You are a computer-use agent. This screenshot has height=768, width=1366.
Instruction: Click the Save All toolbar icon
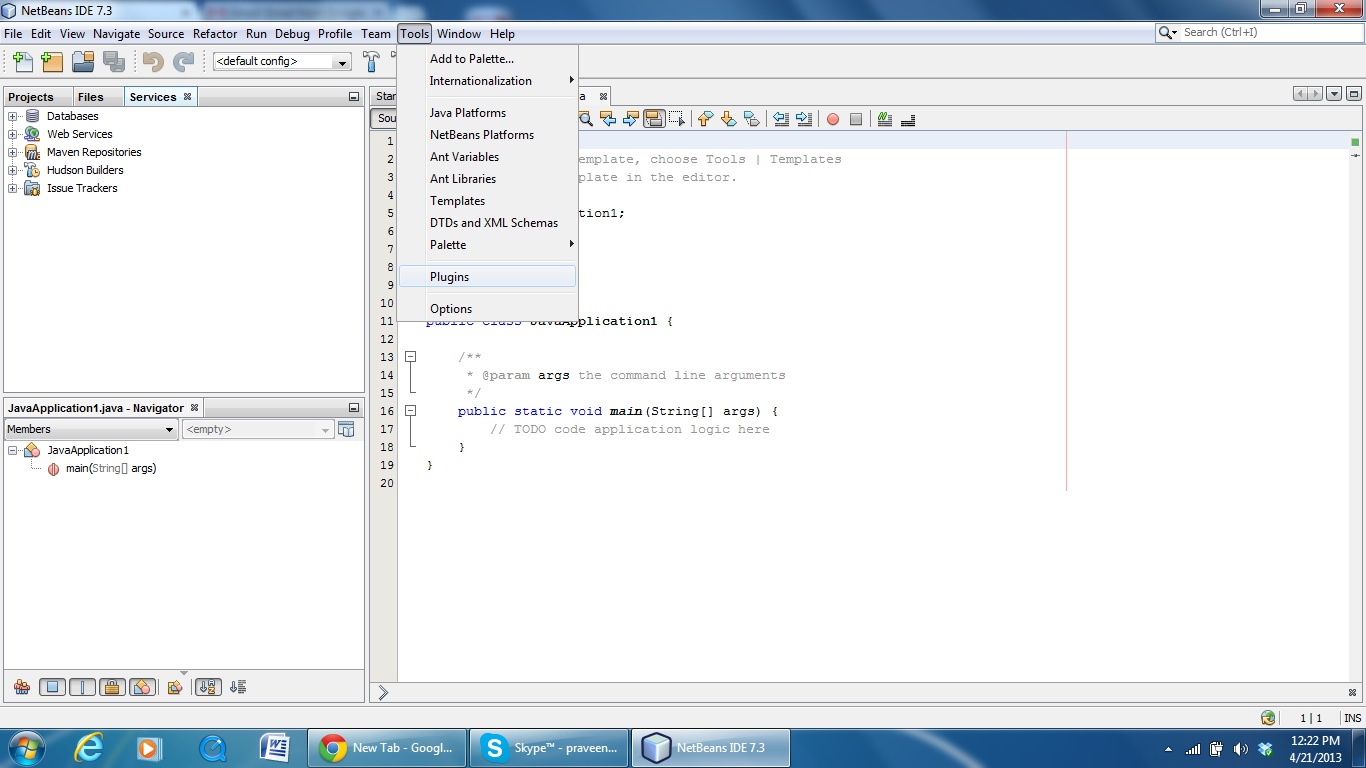(x=115, y=61)
